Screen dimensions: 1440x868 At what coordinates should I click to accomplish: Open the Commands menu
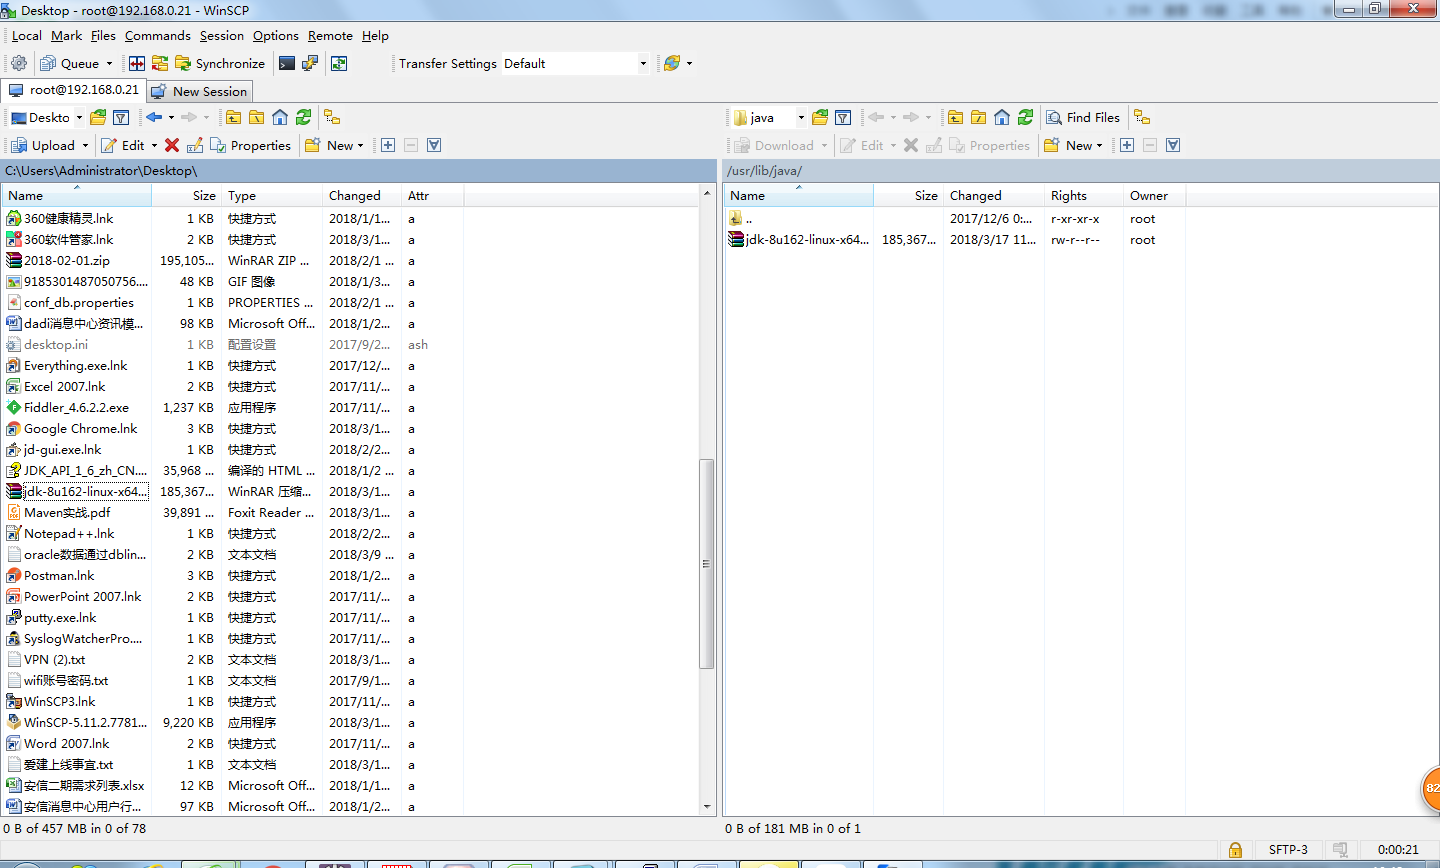pyautogui.click(x=158, y=35)
